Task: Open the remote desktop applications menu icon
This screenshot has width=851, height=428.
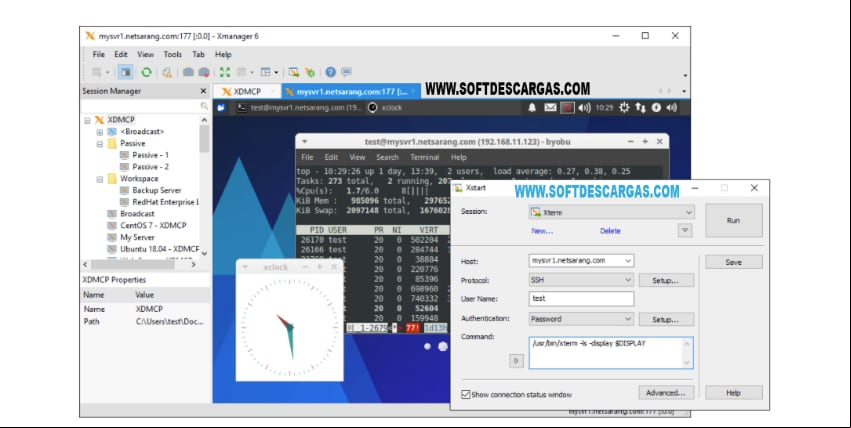Action: [221, 107]
